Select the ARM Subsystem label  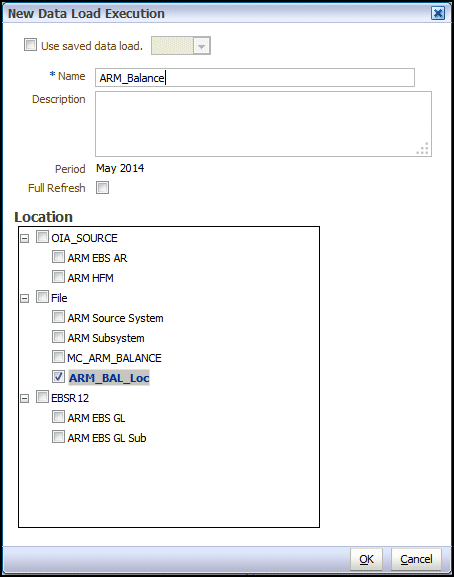106,338
